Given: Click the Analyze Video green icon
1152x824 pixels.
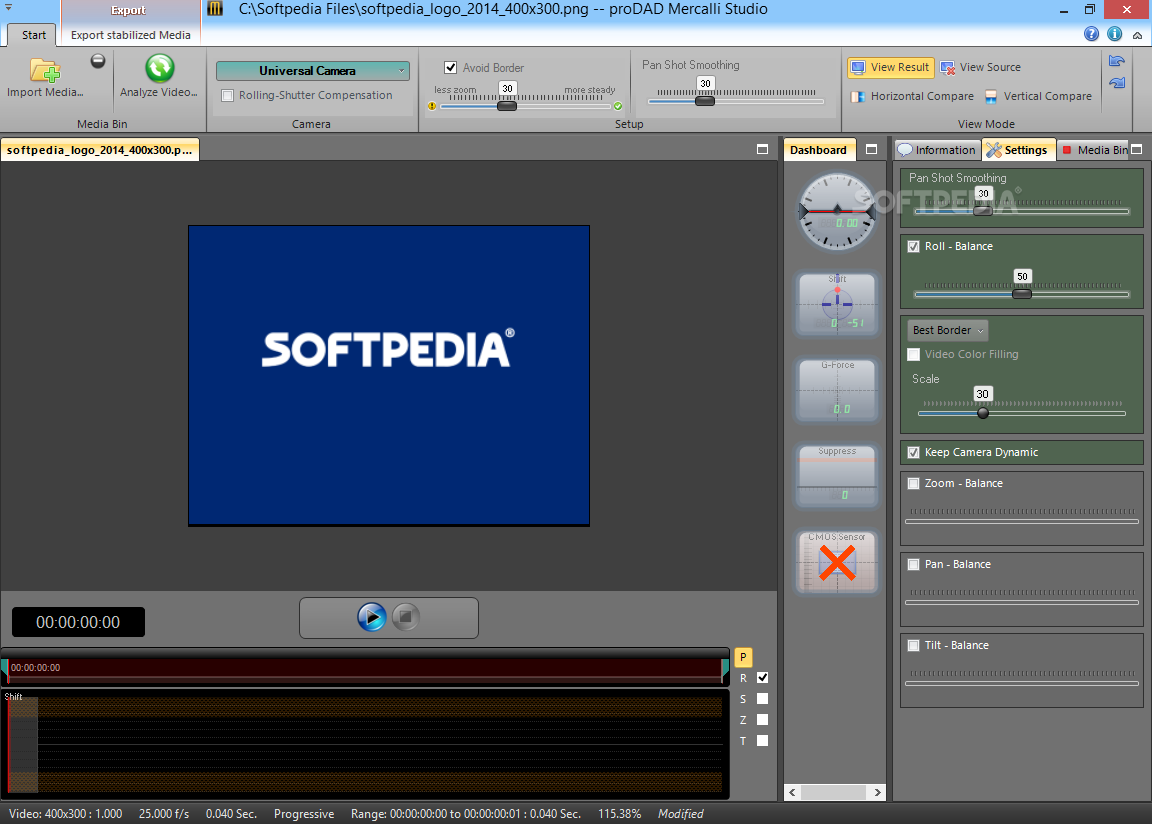Looking at the screenshot, I should coord(159,68).
